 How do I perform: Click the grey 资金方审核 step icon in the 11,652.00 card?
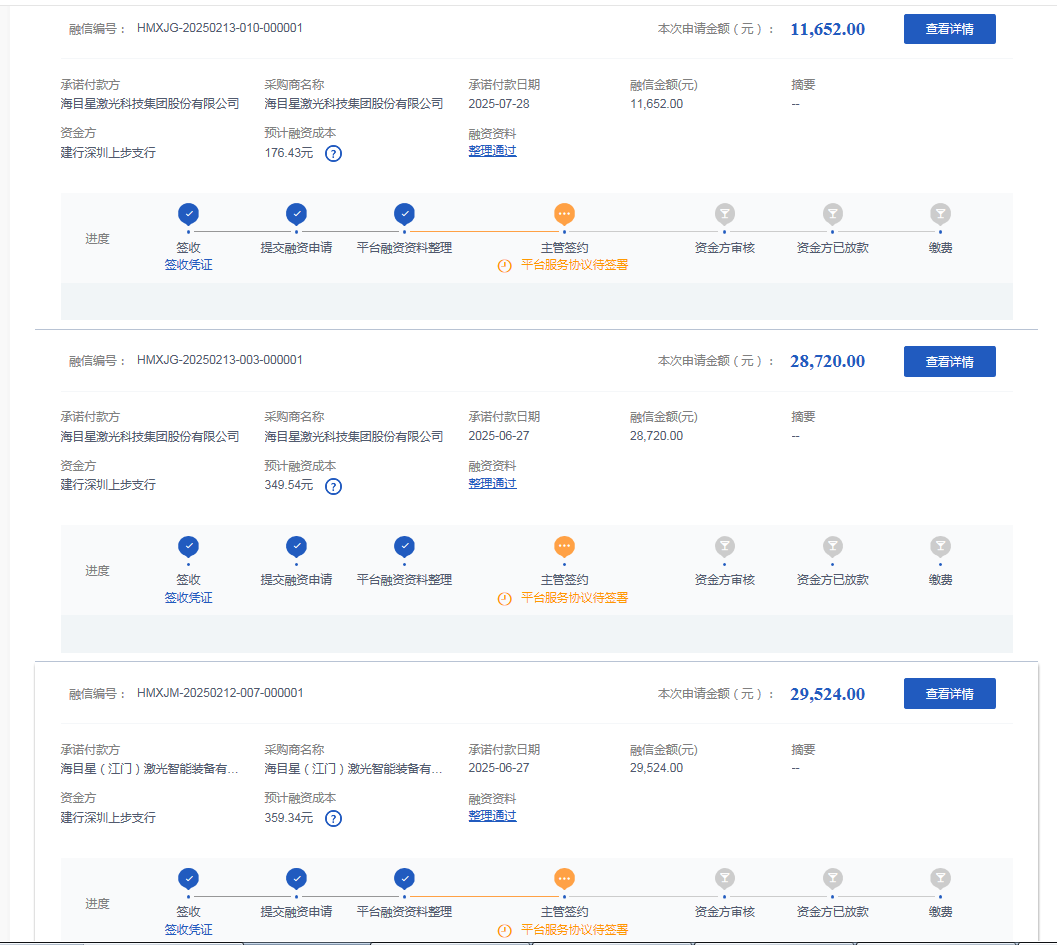(725, 214)
